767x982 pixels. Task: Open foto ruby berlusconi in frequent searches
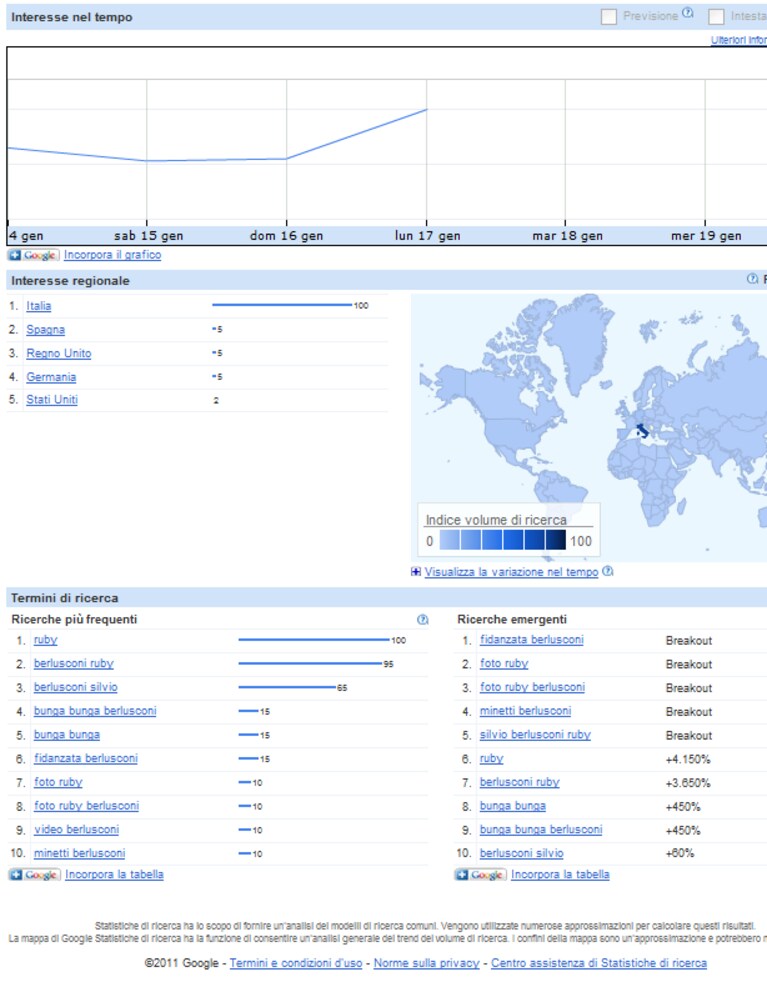(x=86, y=807)
